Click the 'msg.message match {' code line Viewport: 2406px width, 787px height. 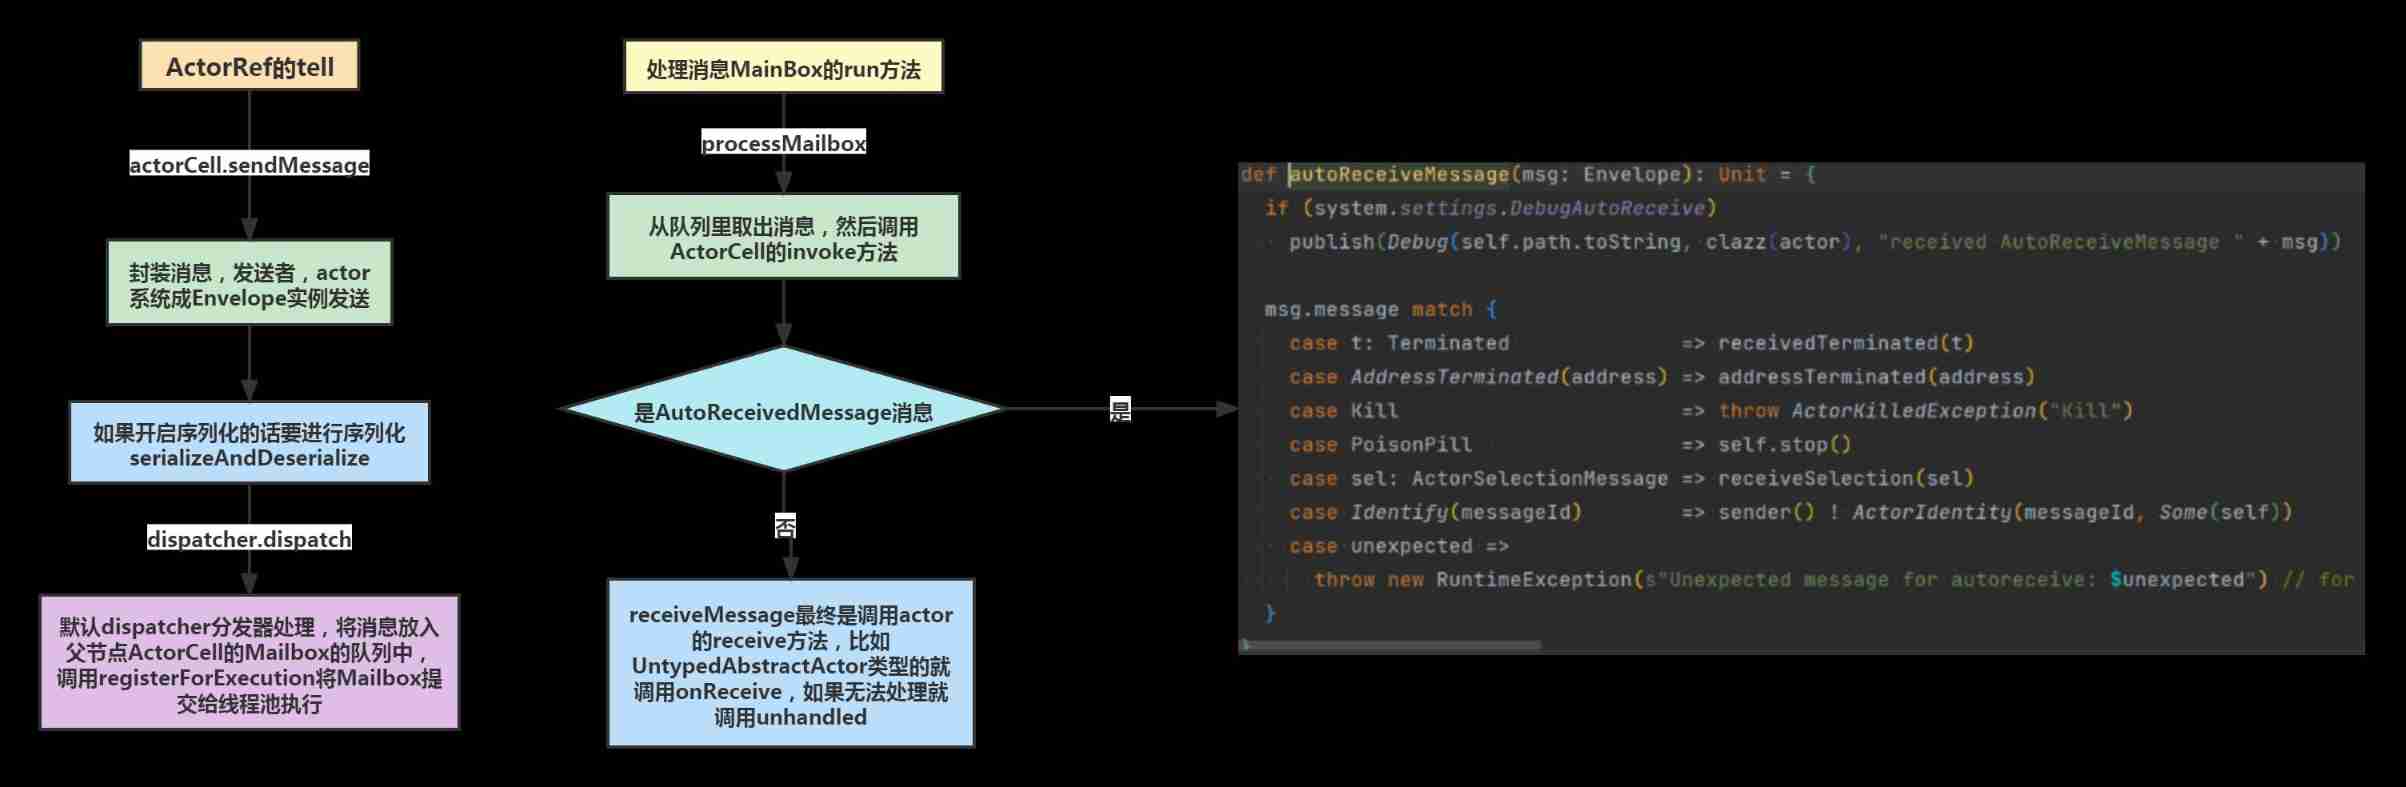(1380, 309)
